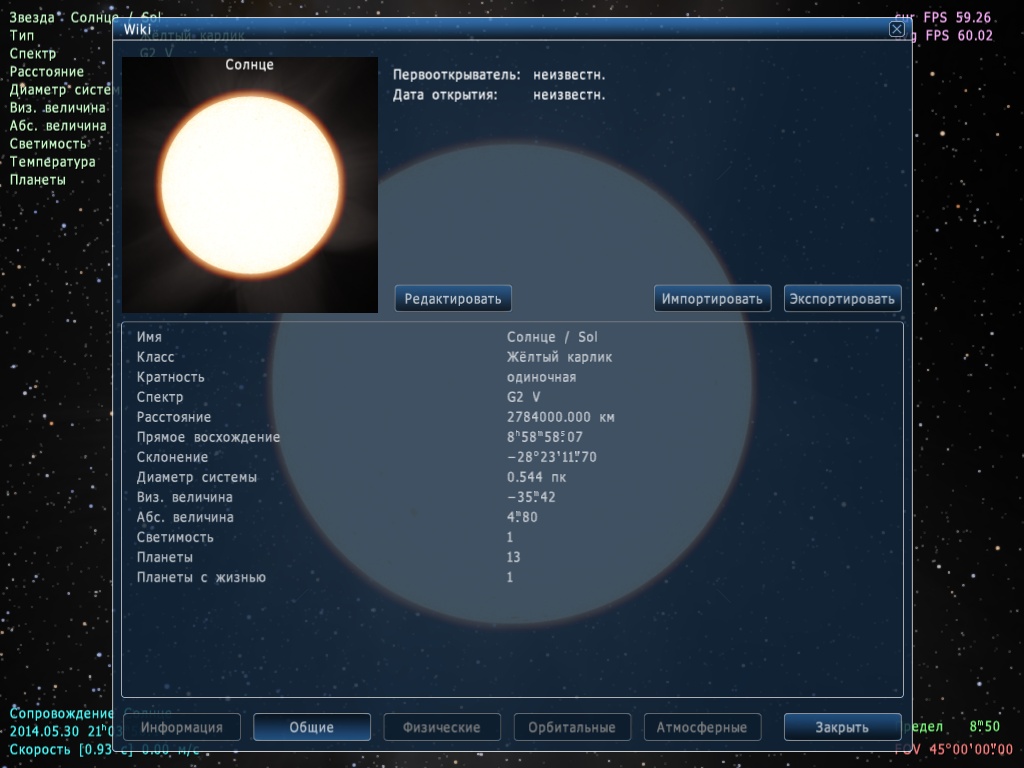Click the planets count value 13
This screenshot has width=1024, height=768.
513,558
